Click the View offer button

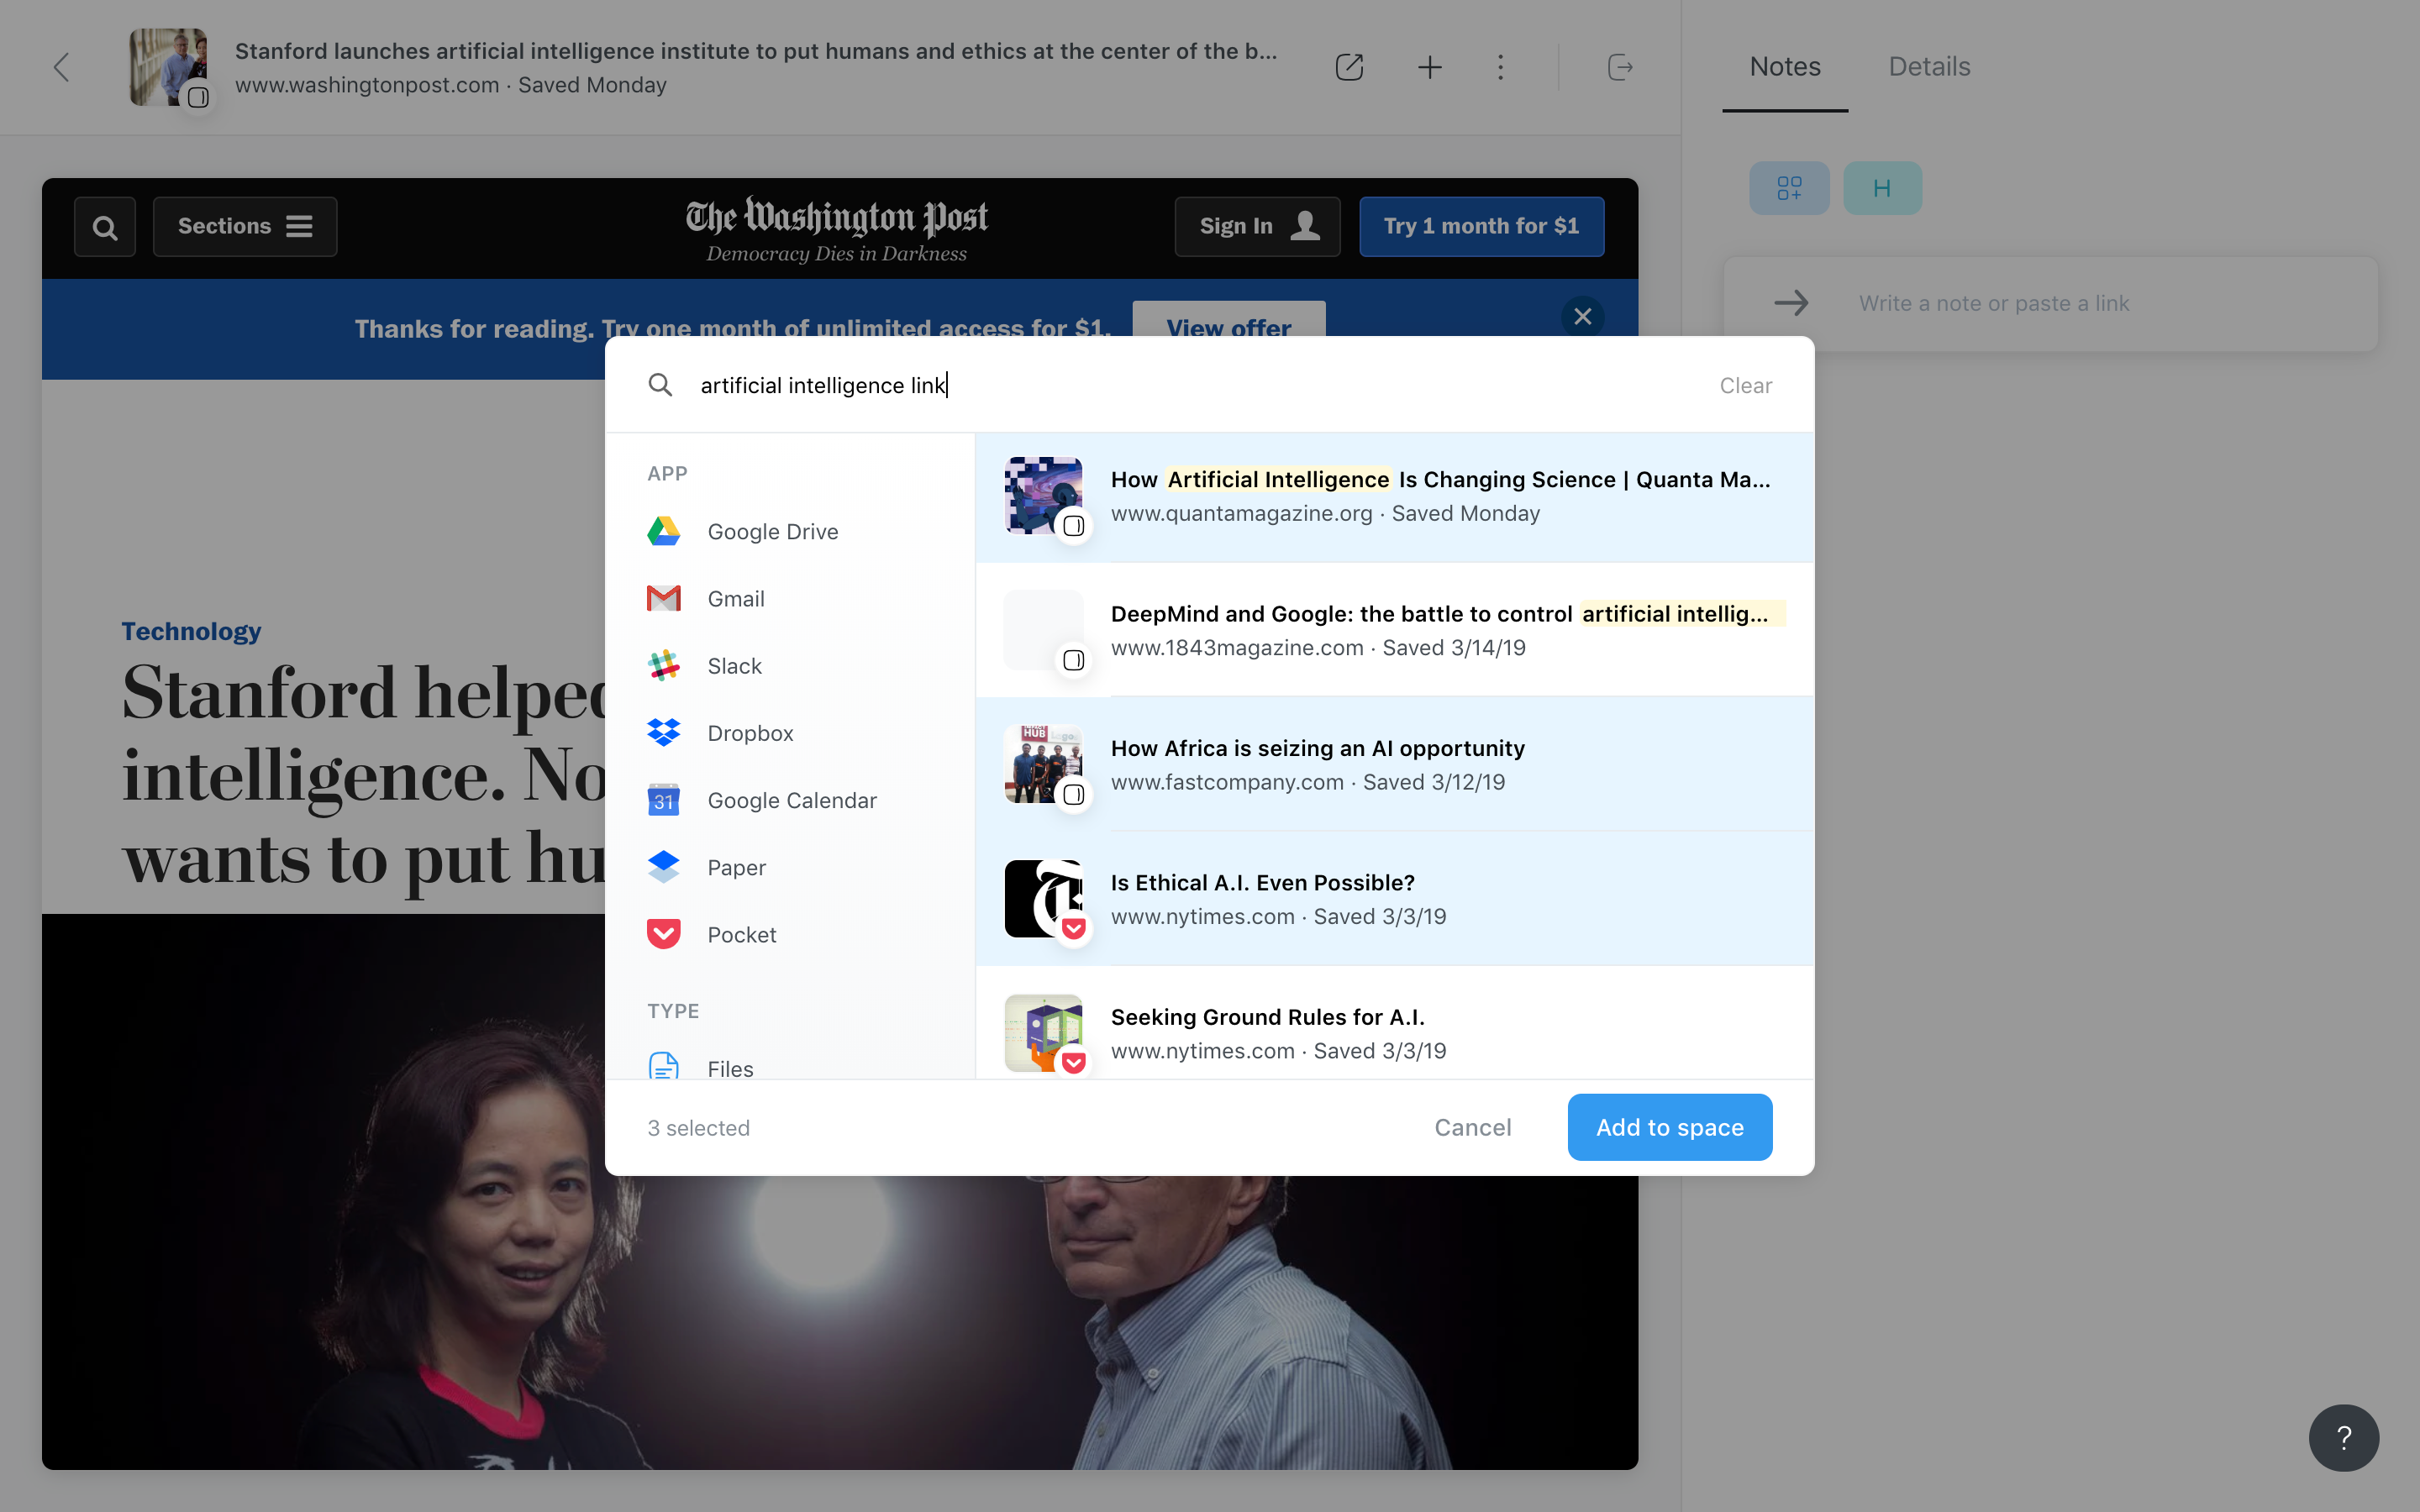click(x=1228, y=319)
